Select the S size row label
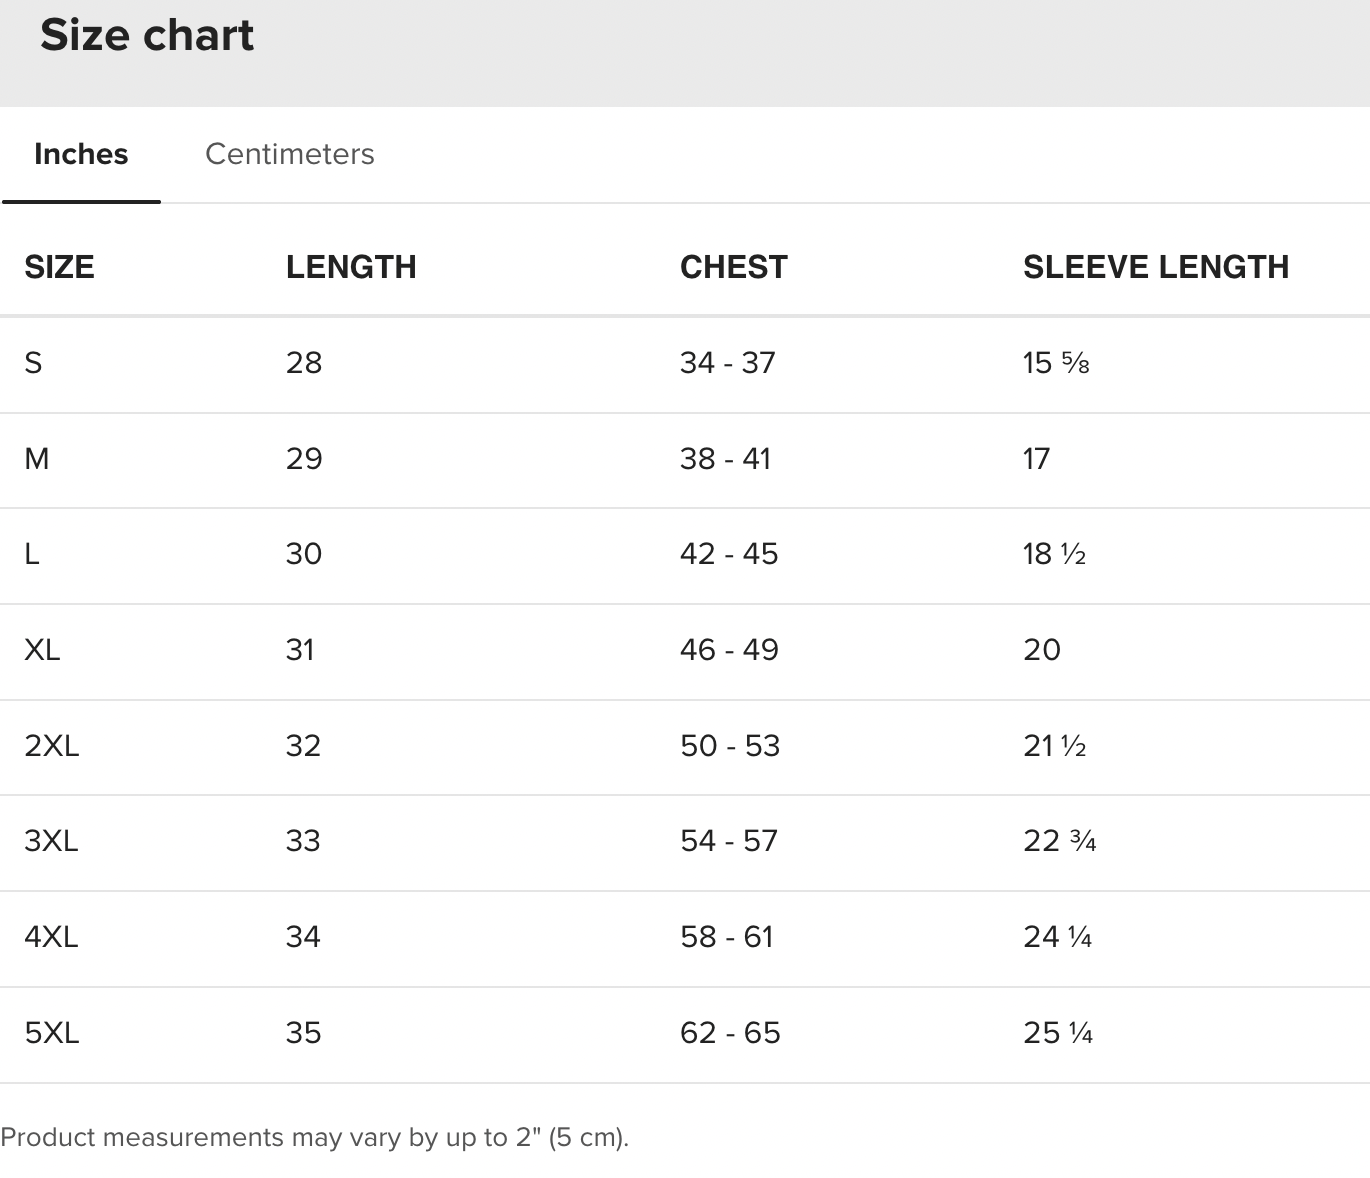The image size is (1370, 1178). [33, 363]
